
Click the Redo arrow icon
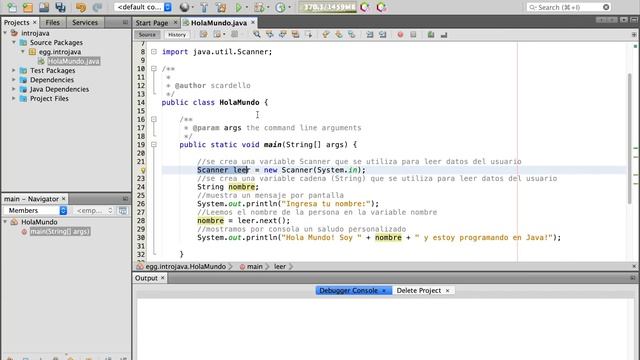coord(97,7)
